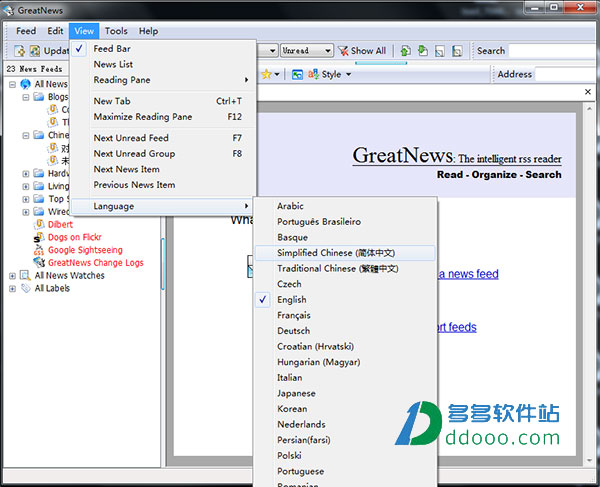Open the Tools menu
Screen dimensions: 600x487
pyautogui.click(x=116, y=31)
